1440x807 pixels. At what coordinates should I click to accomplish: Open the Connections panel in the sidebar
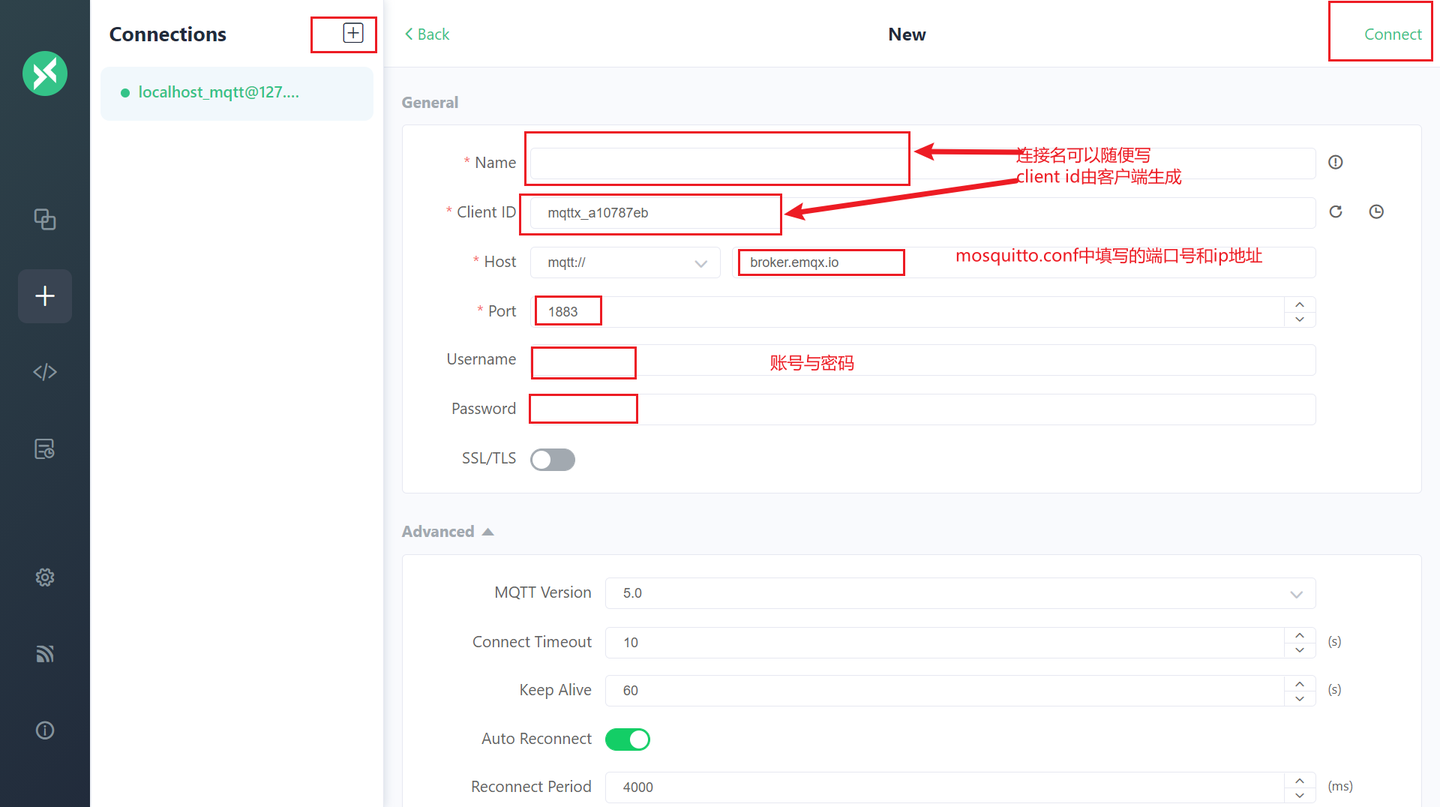pyautogui.click(x=44, y=219)
